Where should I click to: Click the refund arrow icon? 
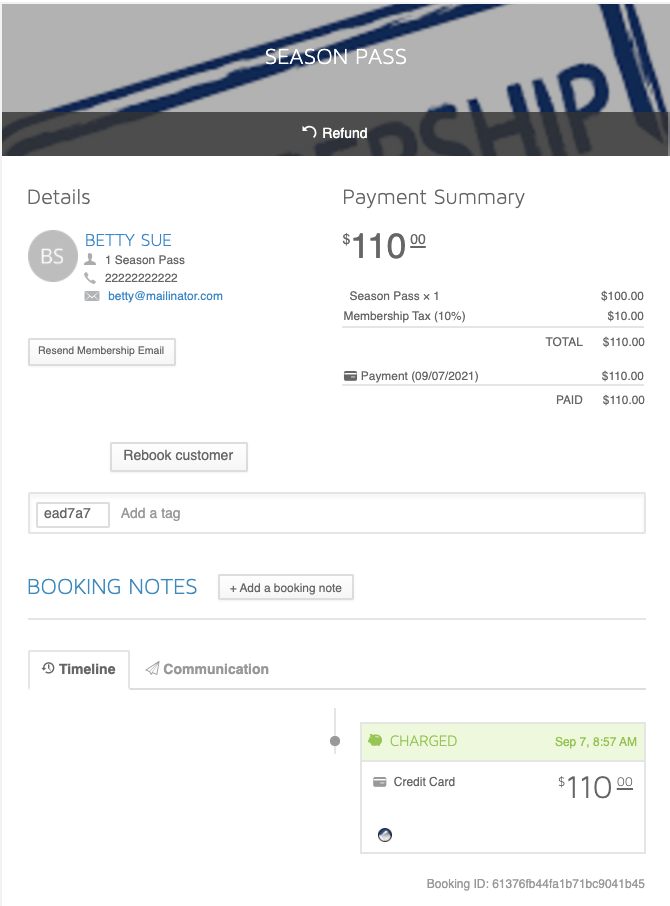tap(309, 132)
